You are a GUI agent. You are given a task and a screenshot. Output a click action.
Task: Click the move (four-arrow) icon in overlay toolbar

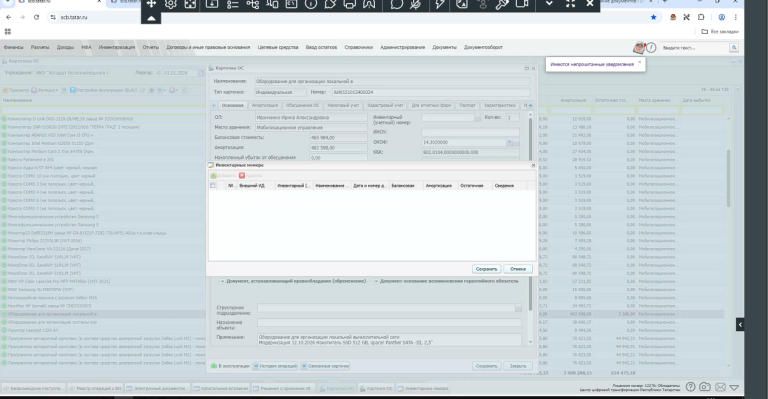151,4
